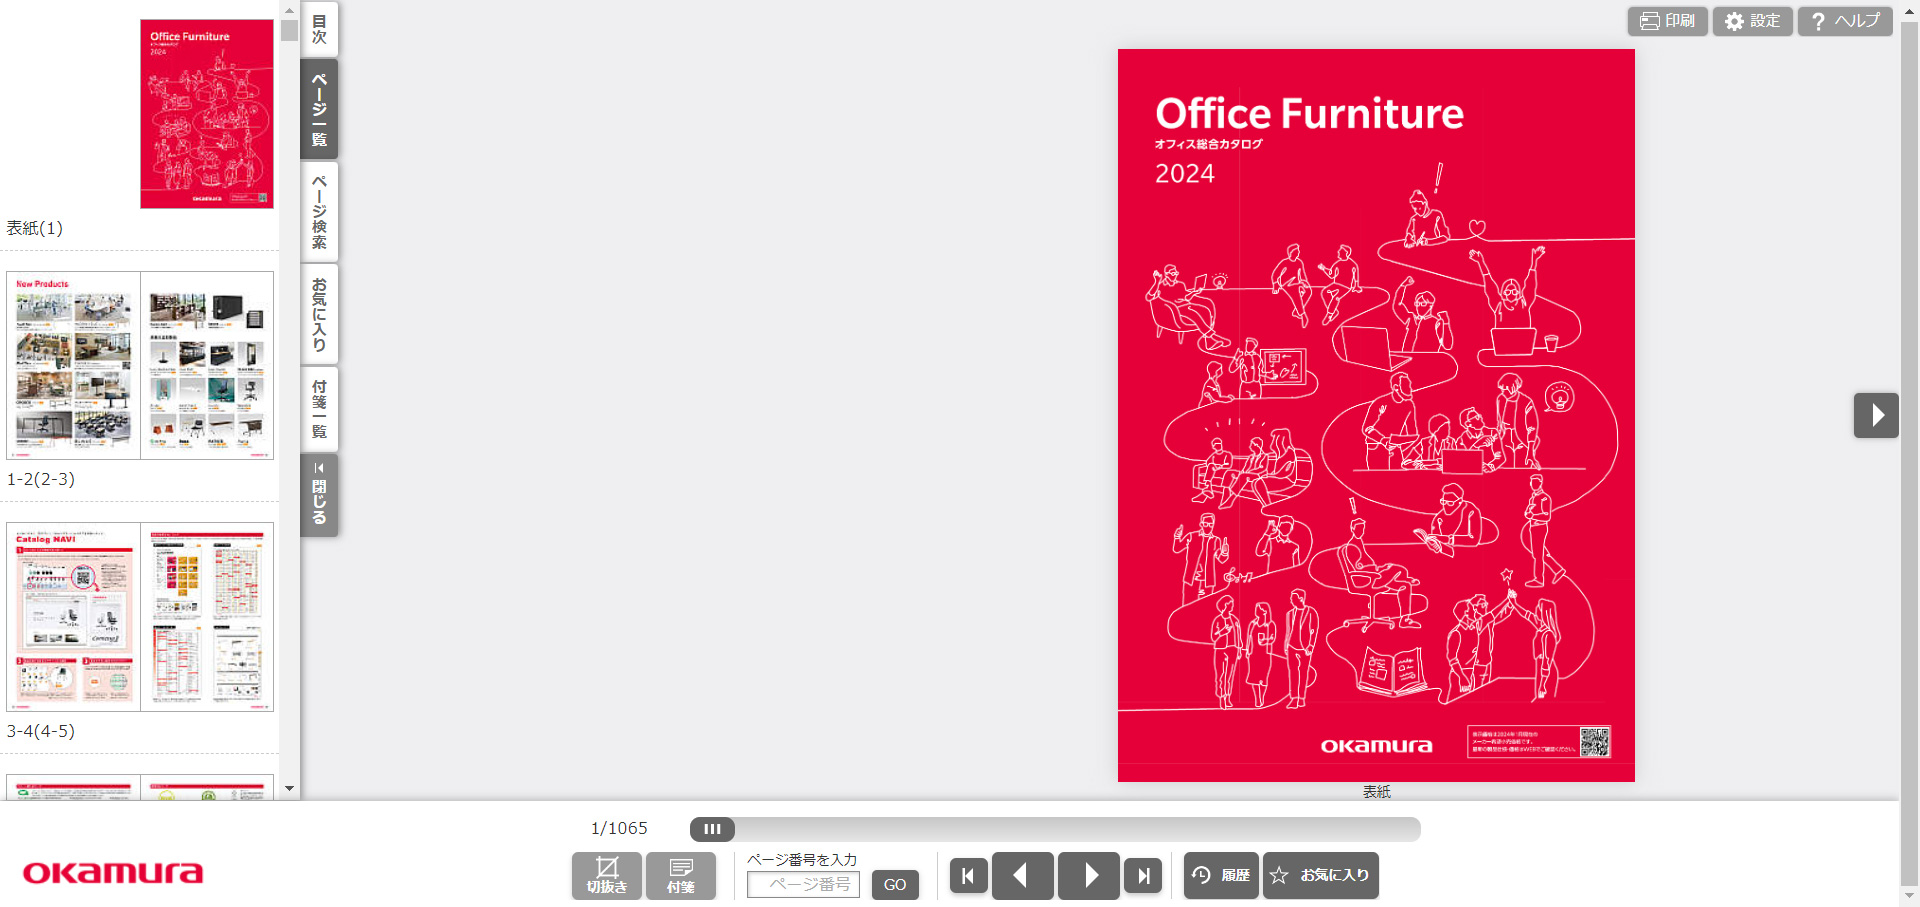Viewport: 1920px width, 907px height.
Task: Add page to お気に入り favorites
Action: (1320, 876)
